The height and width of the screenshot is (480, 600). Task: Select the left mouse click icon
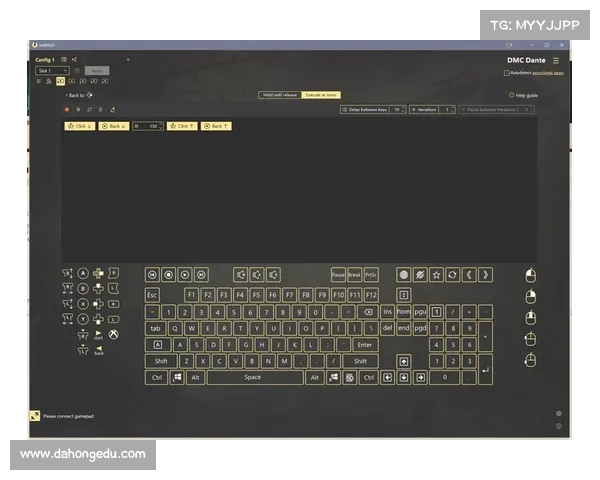pos(531,275)
